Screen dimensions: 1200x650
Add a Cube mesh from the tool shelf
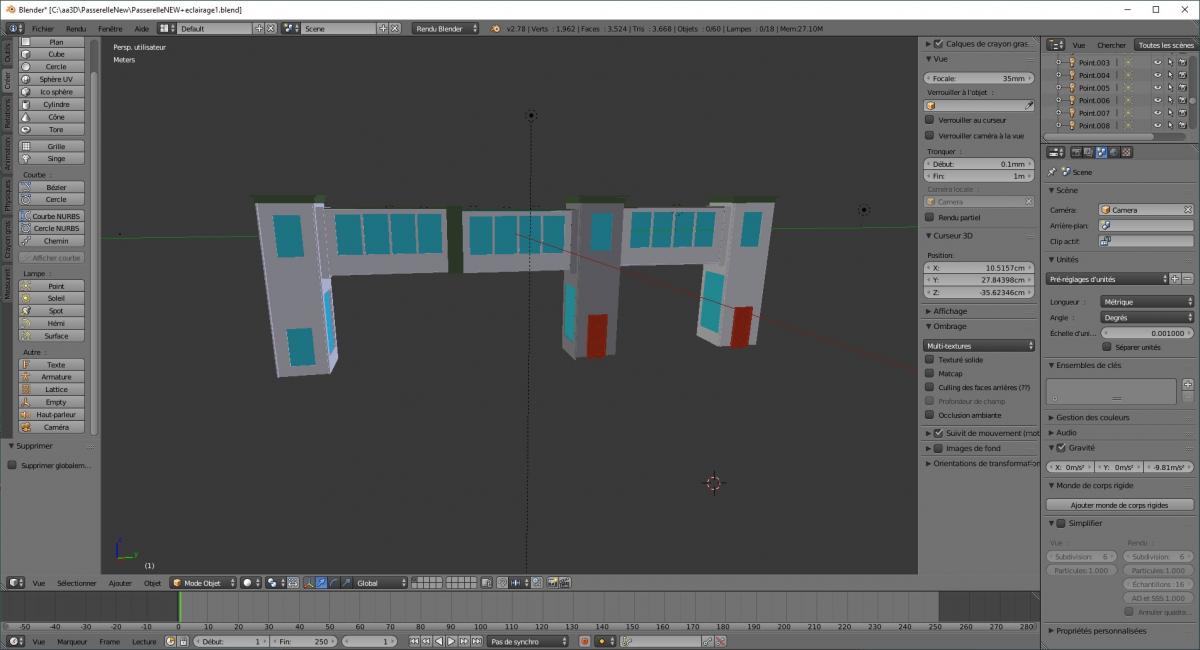click(56, 54)
